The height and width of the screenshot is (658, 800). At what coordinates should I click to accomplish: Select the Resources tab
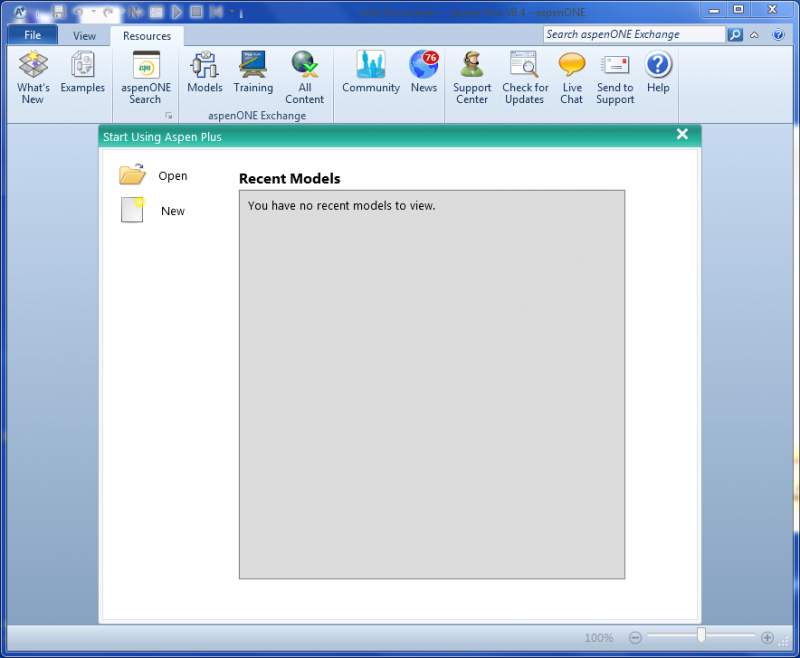[147, 36]
